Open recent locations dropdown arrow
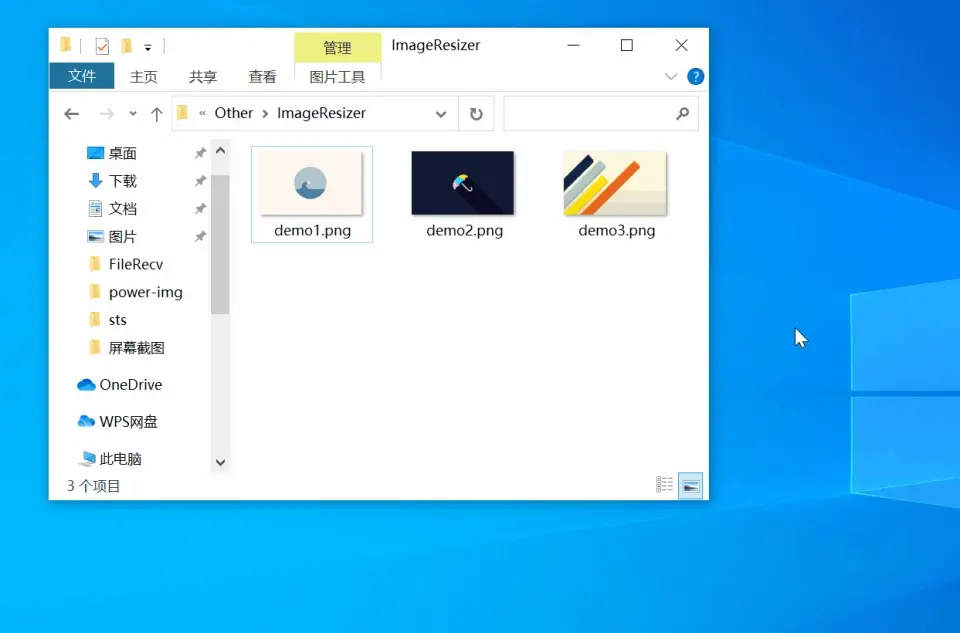Screen dimensions: 960x633 [133, 114]
